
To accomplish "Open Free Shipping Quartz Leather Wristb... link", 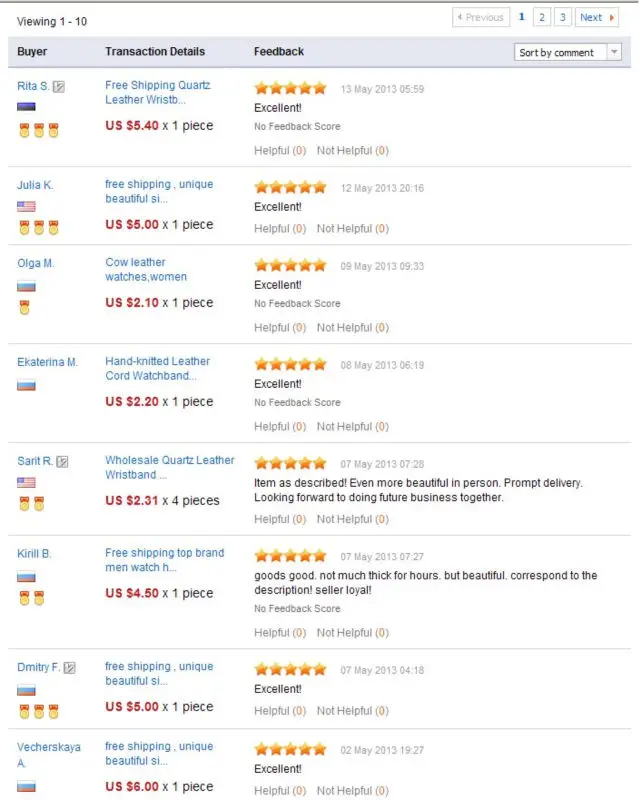I will point(158,92).
